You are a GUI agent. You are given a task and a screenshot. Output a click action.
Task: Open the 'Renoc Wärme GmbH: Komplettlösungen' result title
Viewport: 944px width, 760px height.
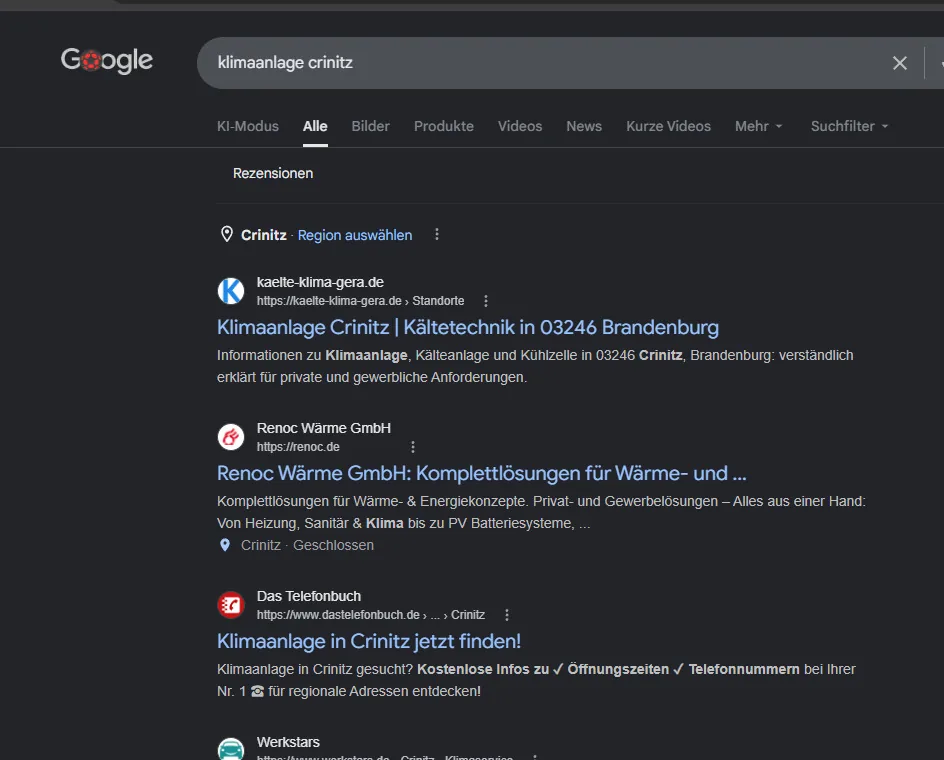coord(481,473)
